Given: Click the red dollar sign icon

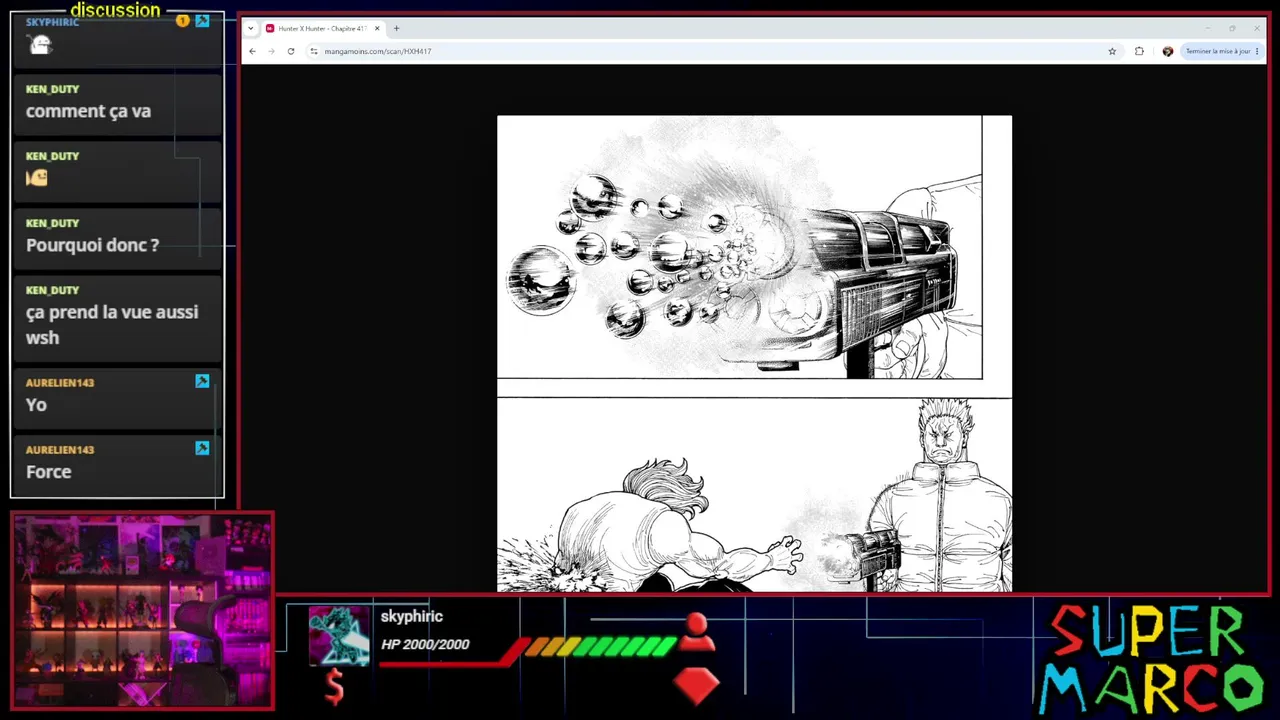Looking at the screenshot, I should (x=334, y=687).
